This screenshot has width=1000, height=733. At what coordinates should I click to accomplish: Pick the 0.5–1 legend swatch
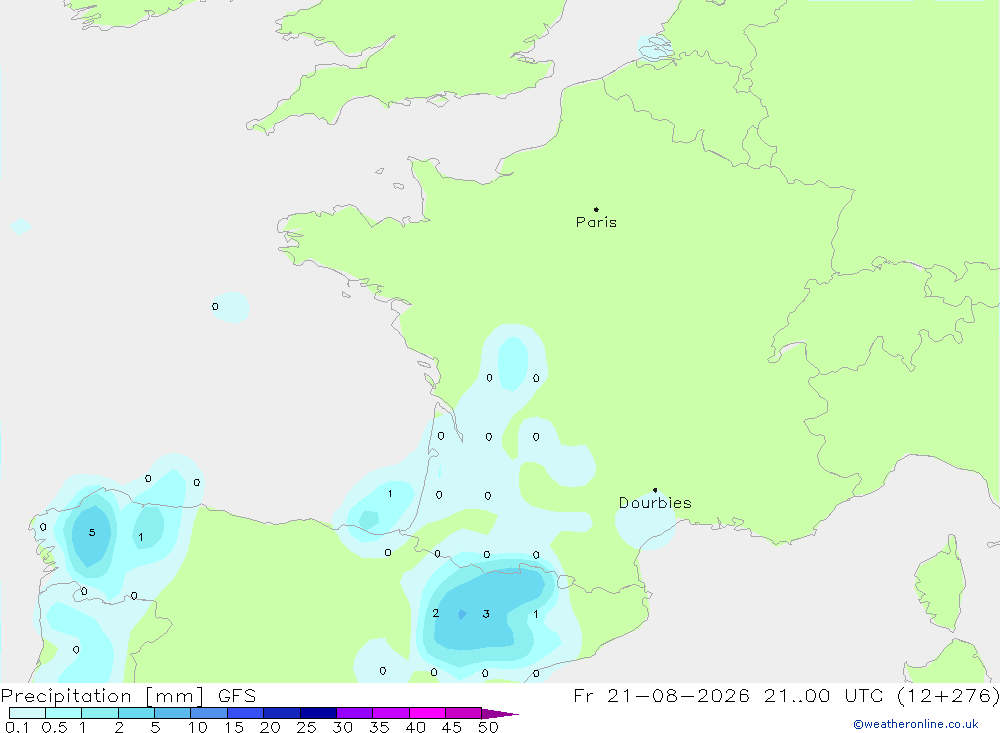point(64,713)
